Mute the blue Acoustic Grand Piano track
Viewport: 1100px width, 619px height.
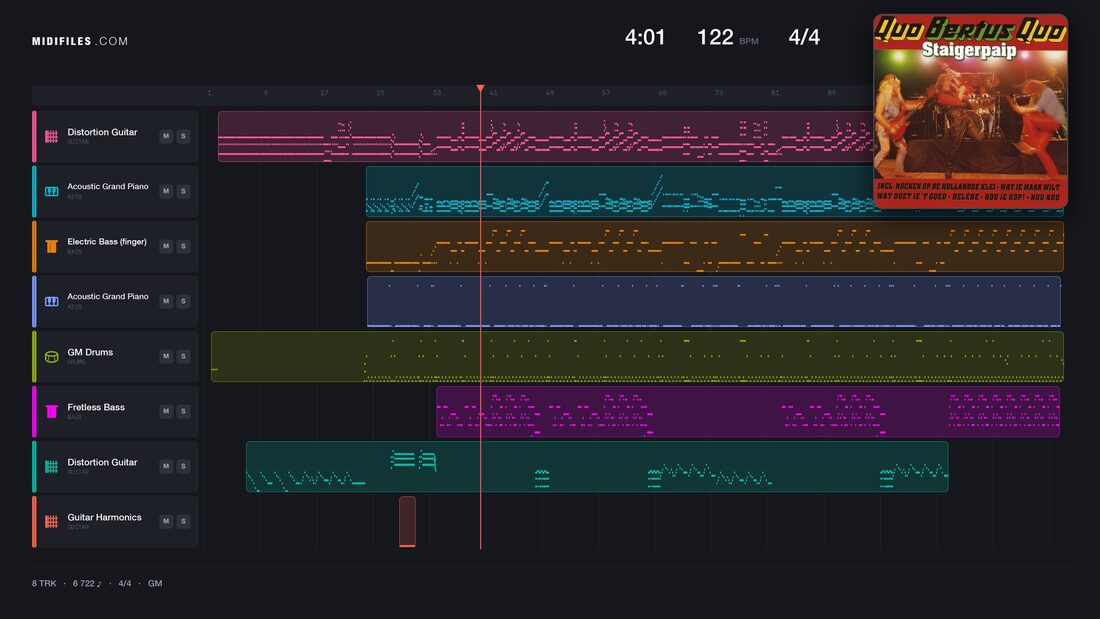point(166,301)
